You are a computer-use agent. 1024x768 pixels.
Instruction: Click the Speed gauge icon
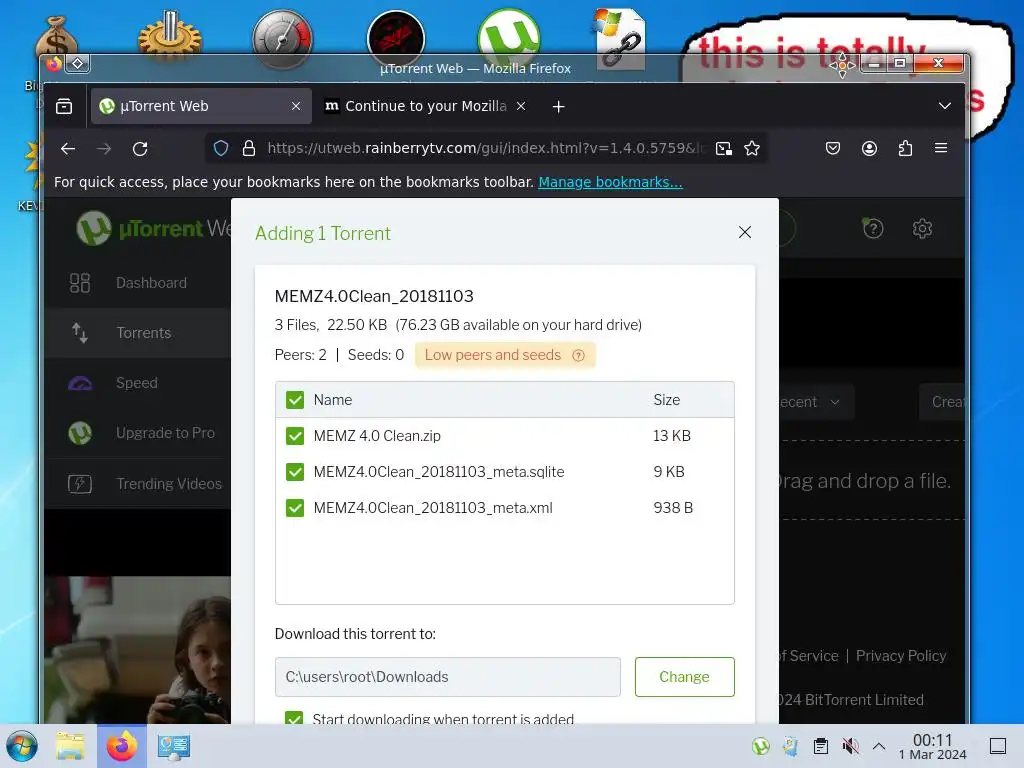(80, 383)
